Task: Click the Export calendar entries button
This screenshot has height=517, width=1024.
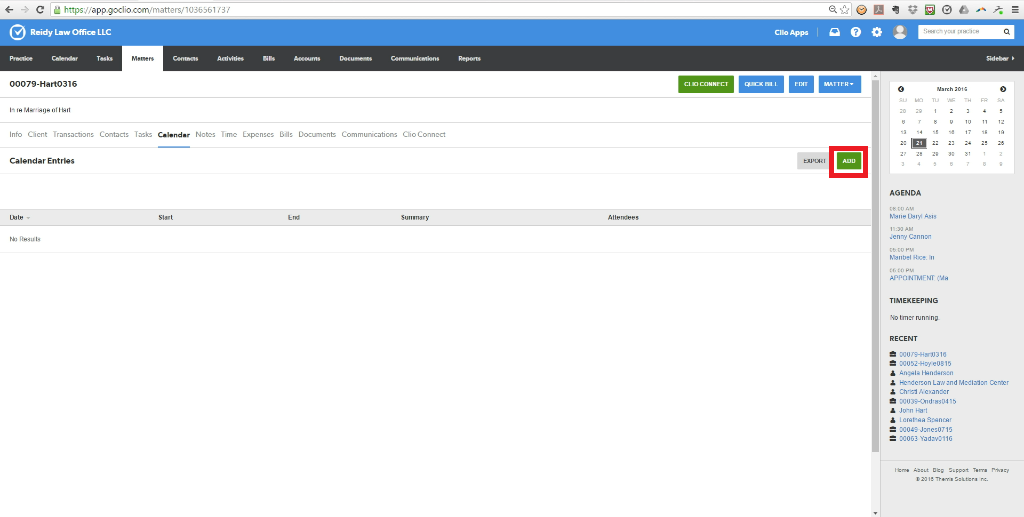Action: tap(814, 161)
